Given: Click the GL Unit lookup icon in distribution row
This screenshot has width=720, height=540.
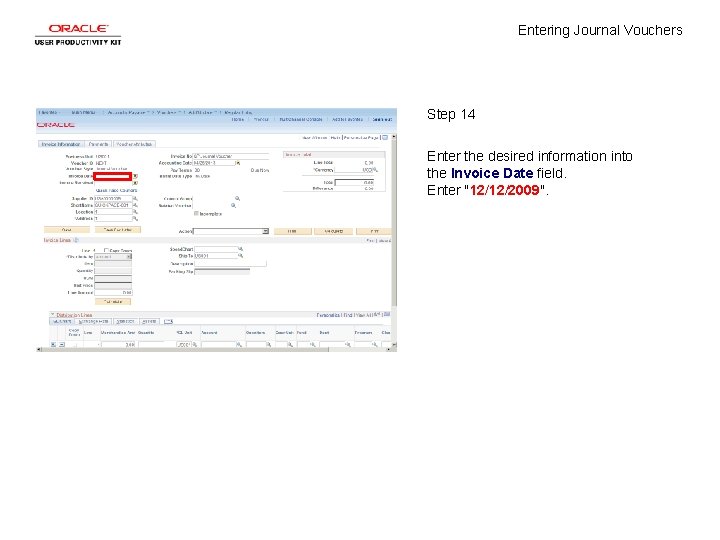Looking at the screenshot, I should pyautogui.click(x=195, y=344).
